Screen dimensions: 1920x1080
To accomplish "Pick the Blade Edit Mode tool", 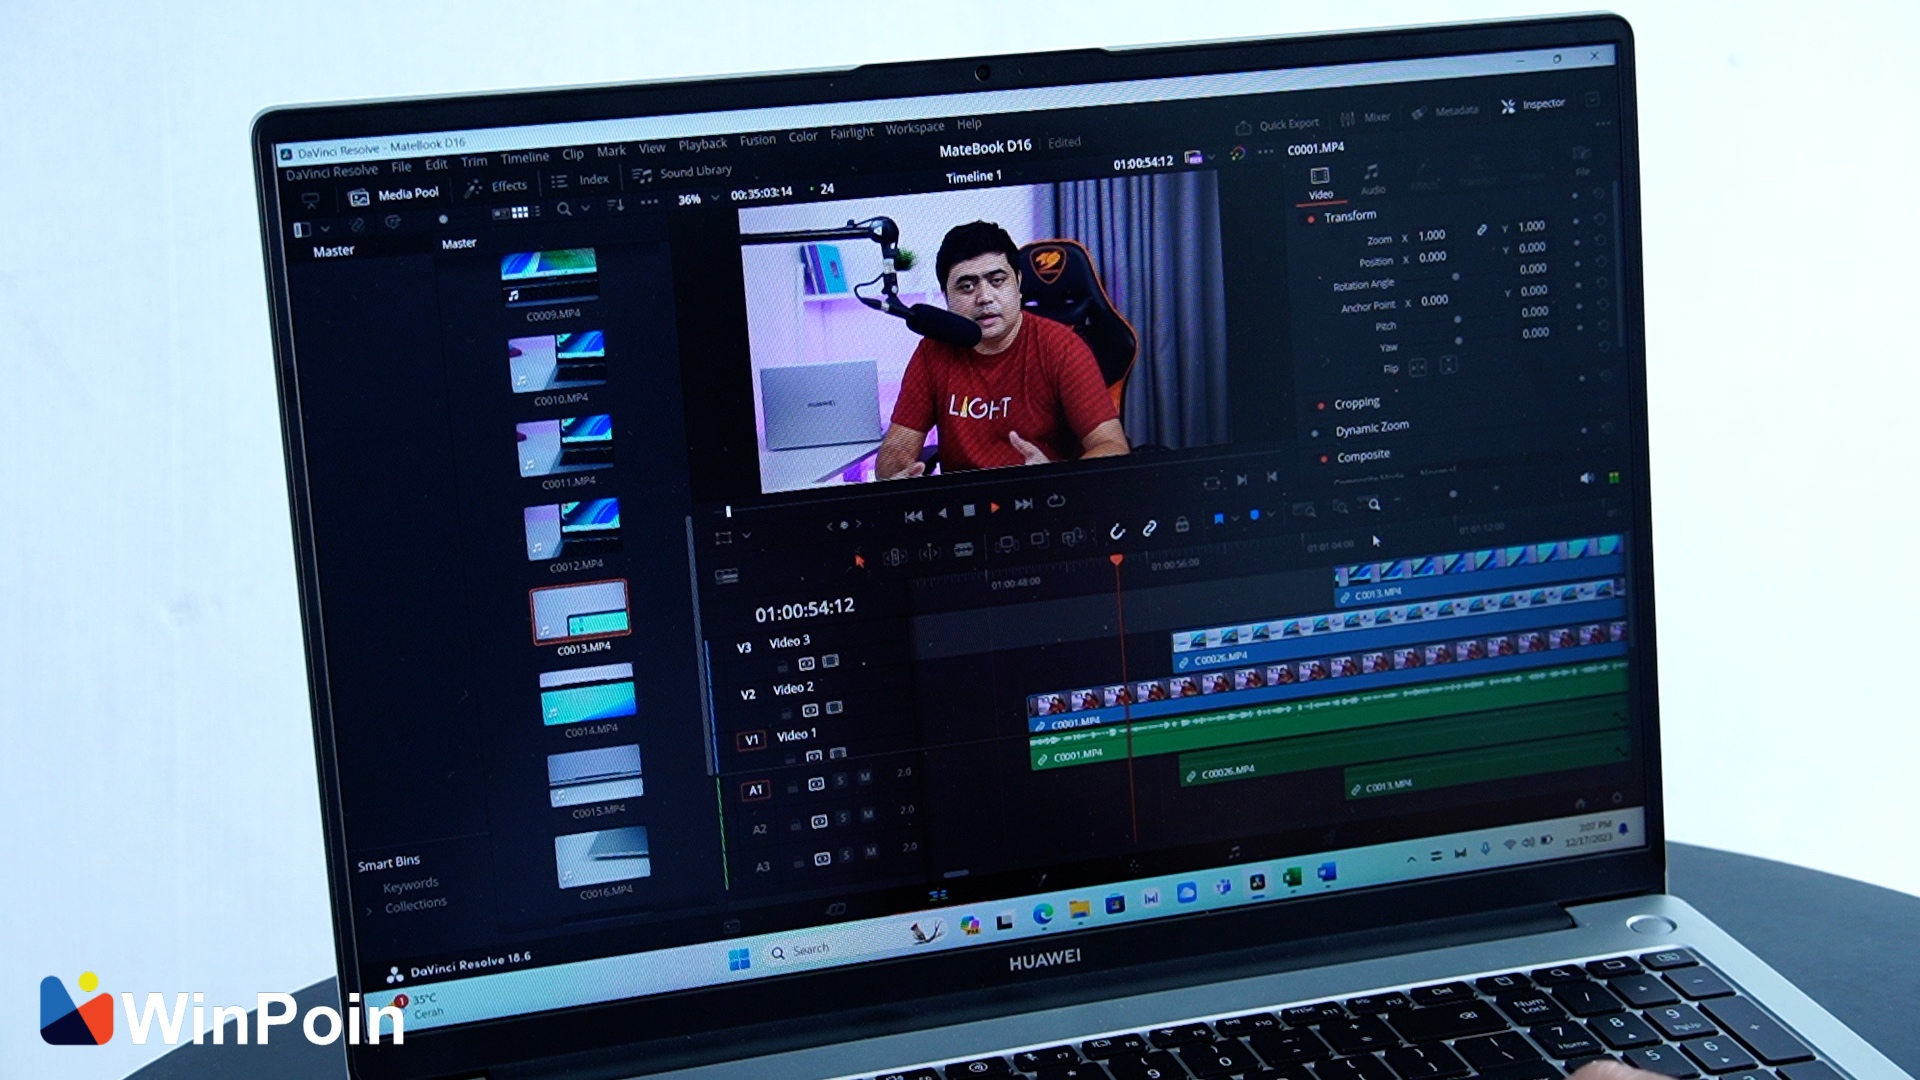I will point(964,549).
